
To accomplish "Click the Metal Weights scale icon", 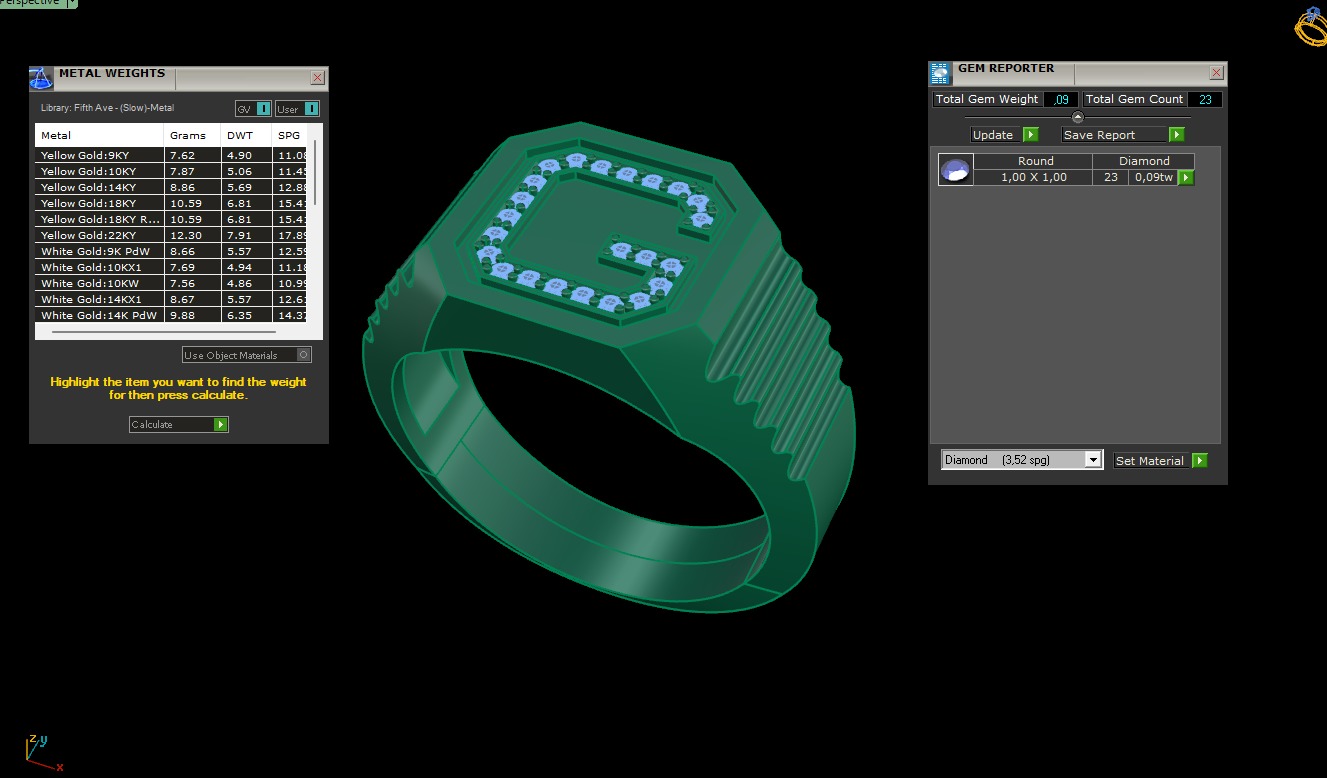I will coord(41,79).
